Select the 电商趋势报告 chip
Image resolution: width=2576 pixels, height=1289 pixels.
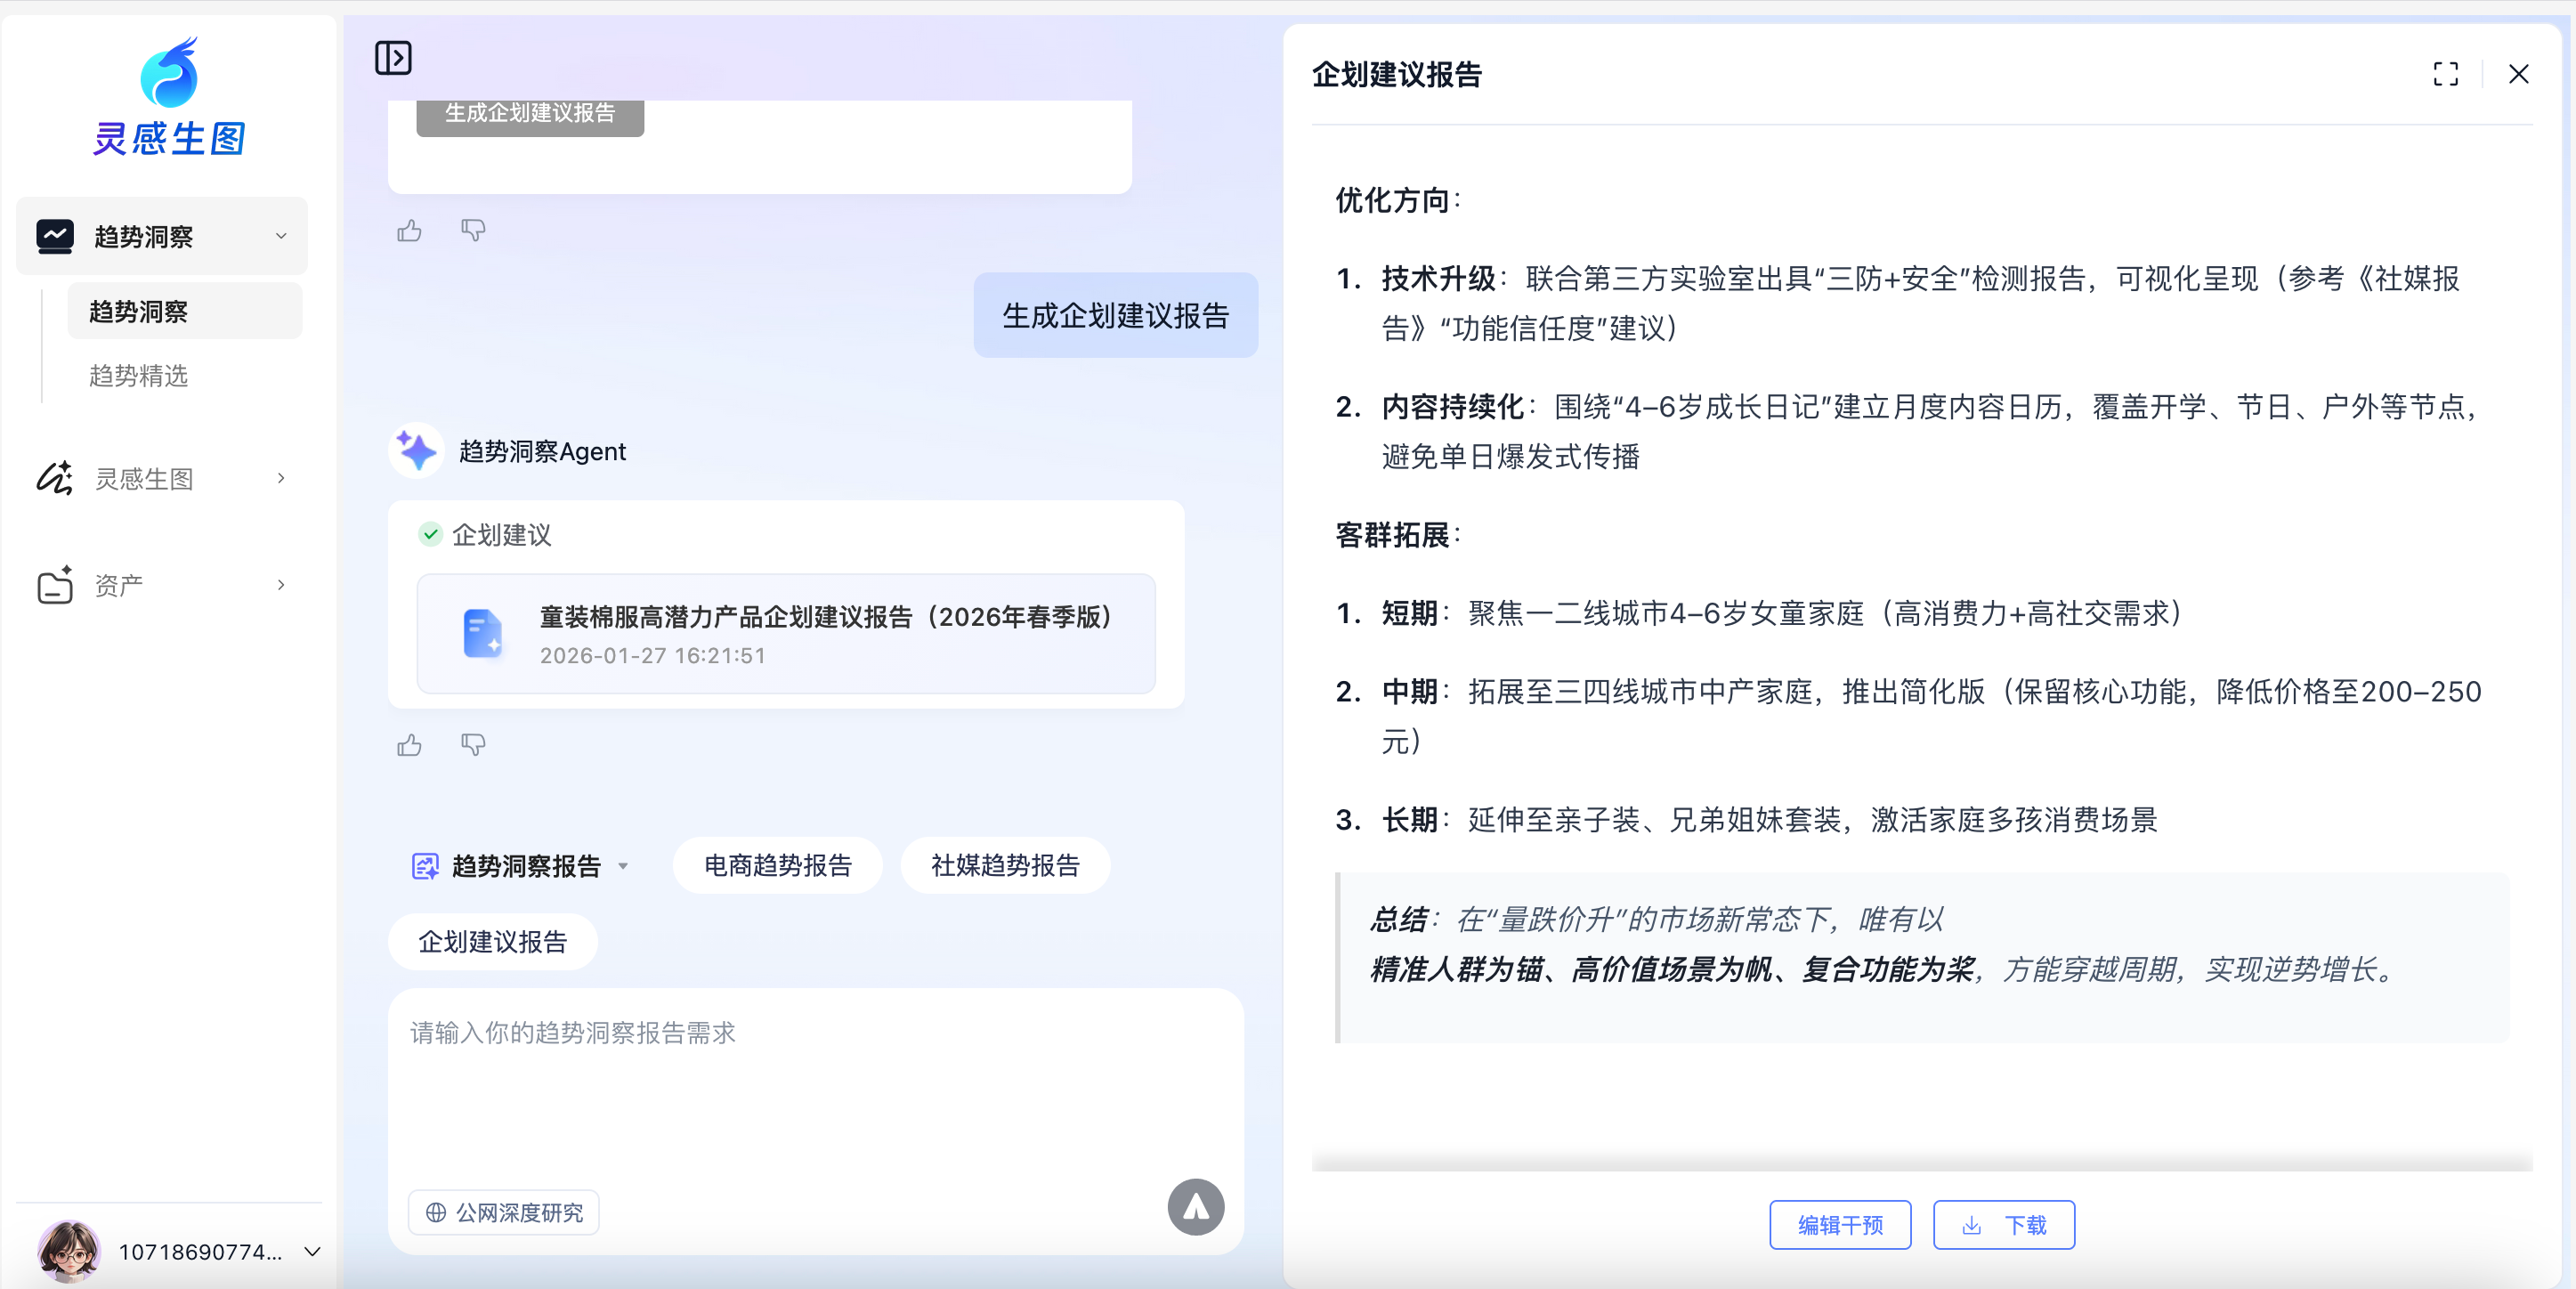coord(777,865)
